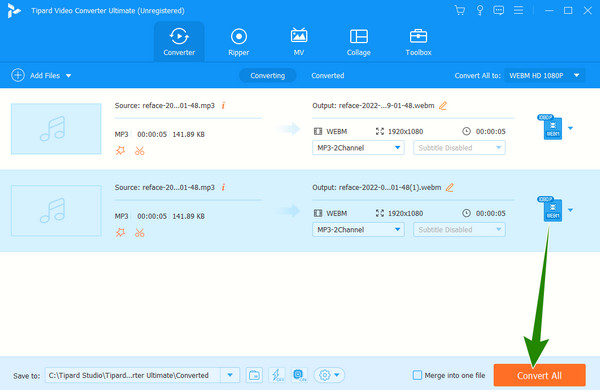Open Convert All to WEBM HD 1080P dropdown

click(x=544, y=75)
